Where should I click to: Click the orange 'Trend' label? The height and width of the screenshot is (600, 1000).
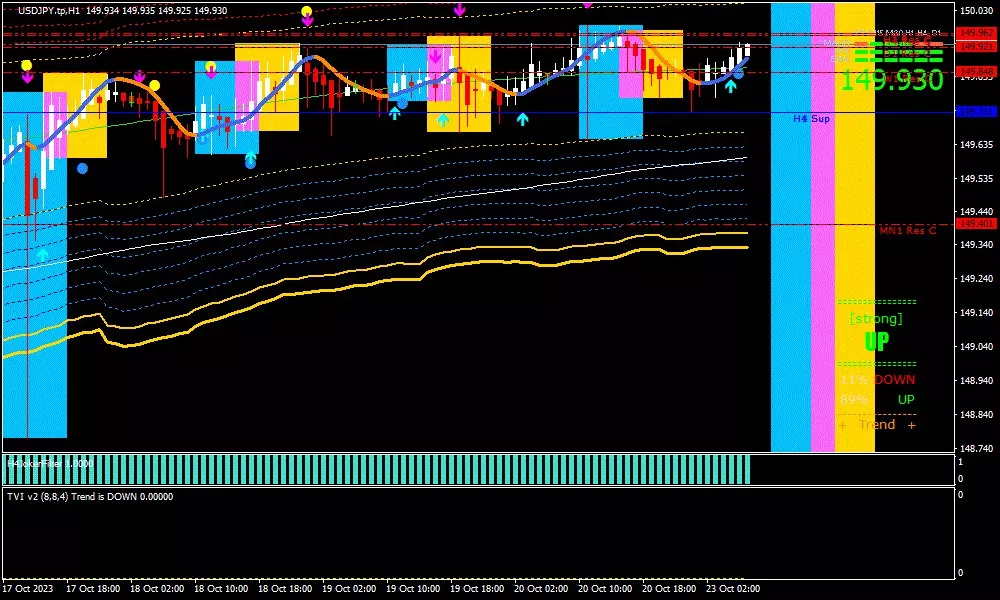[877, 425]
